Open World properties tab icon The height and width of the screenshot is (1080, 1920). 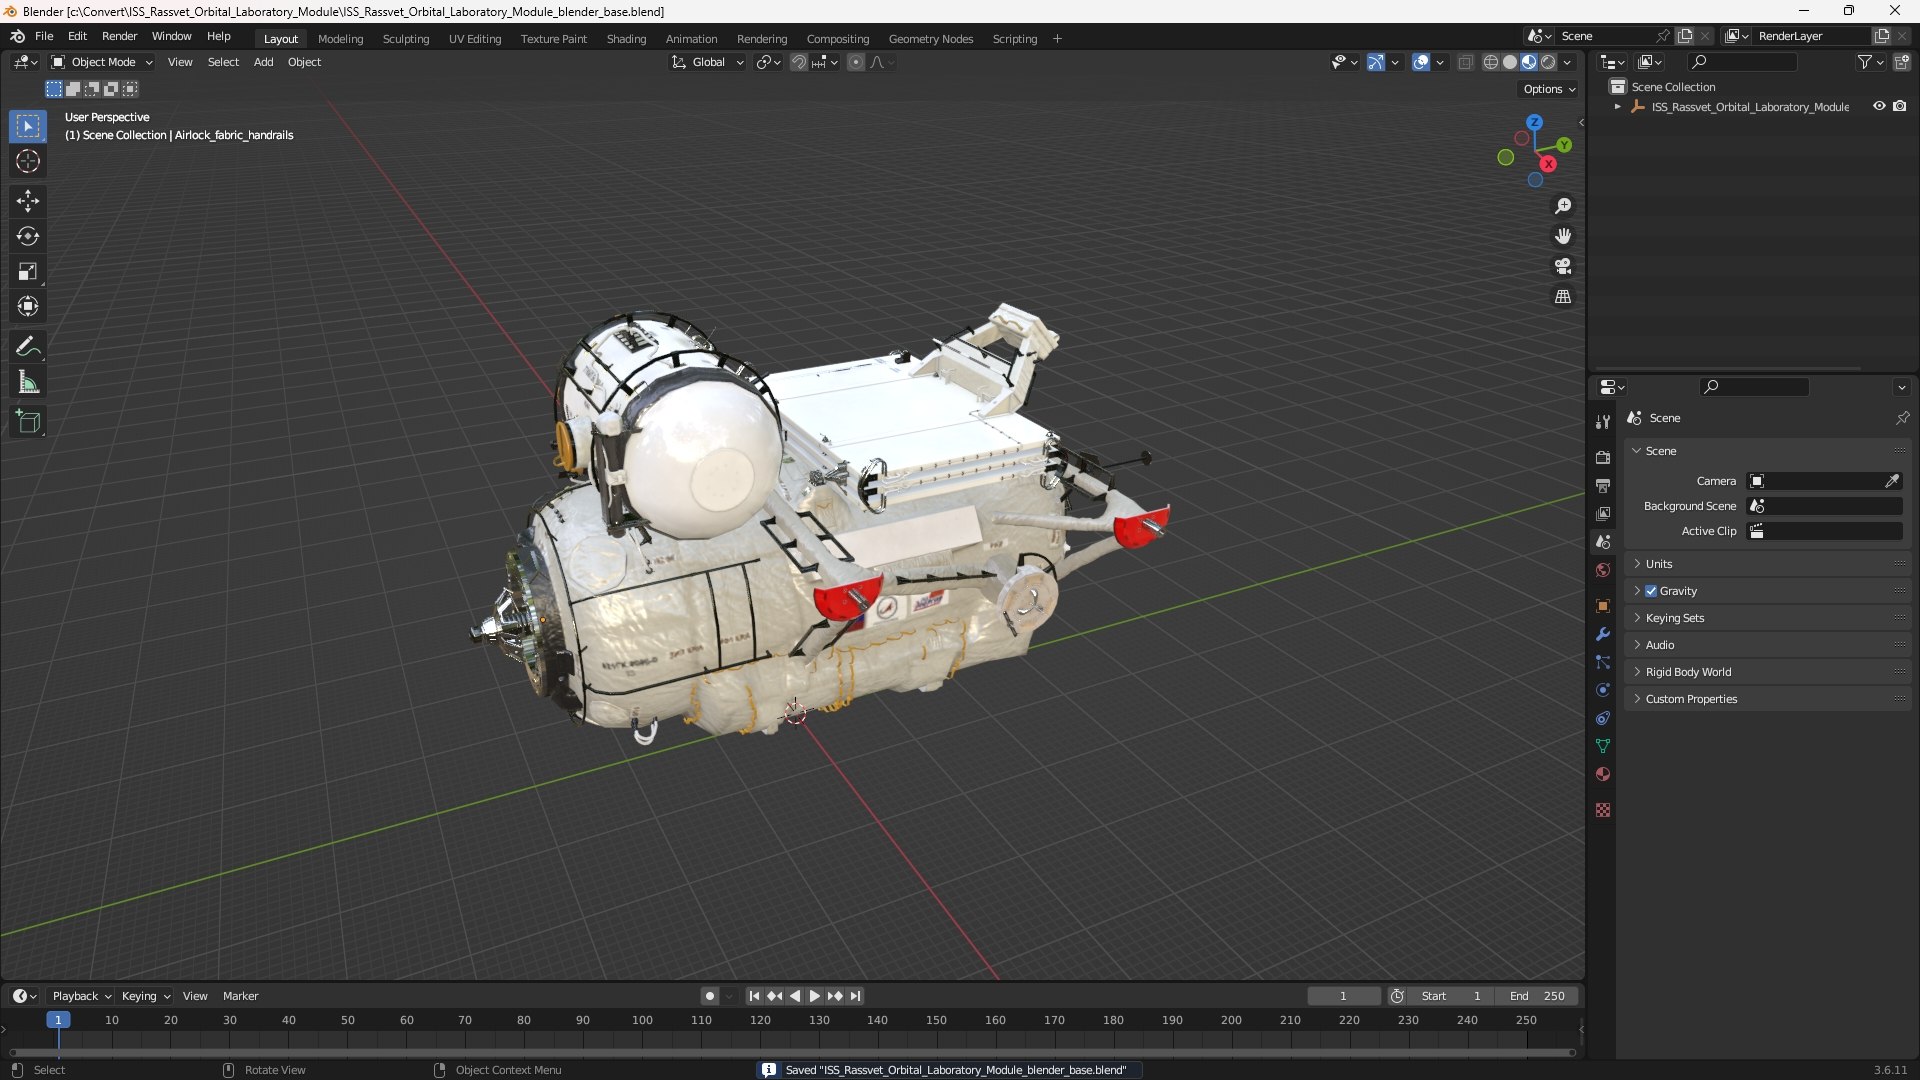1603,570
